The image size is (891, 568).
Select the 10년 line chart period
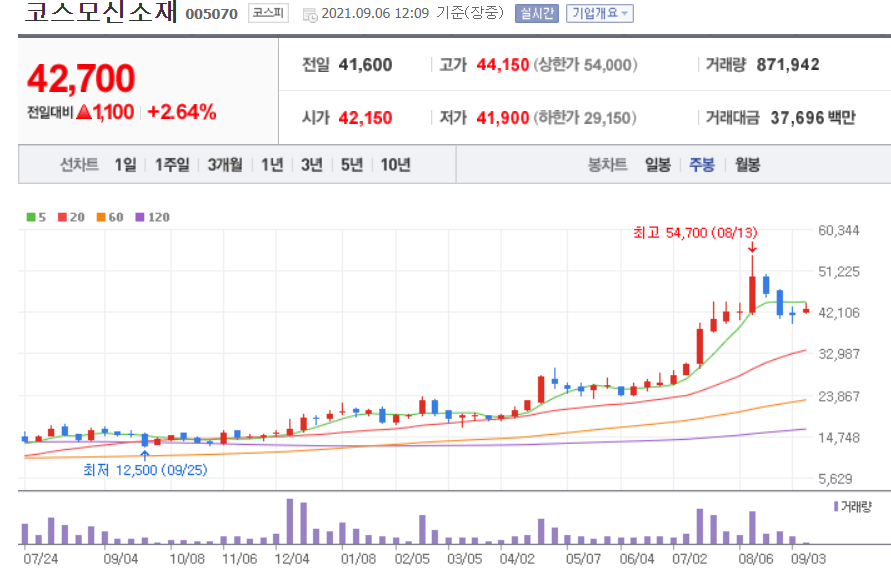click(x=395, y=165)
